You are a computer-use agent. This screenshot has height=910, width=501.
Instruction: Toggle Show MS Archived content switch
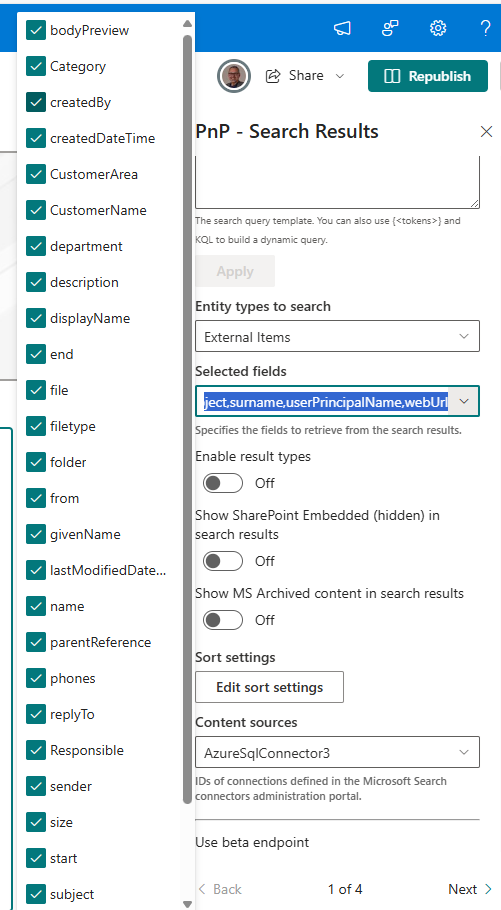click(223, 620)
